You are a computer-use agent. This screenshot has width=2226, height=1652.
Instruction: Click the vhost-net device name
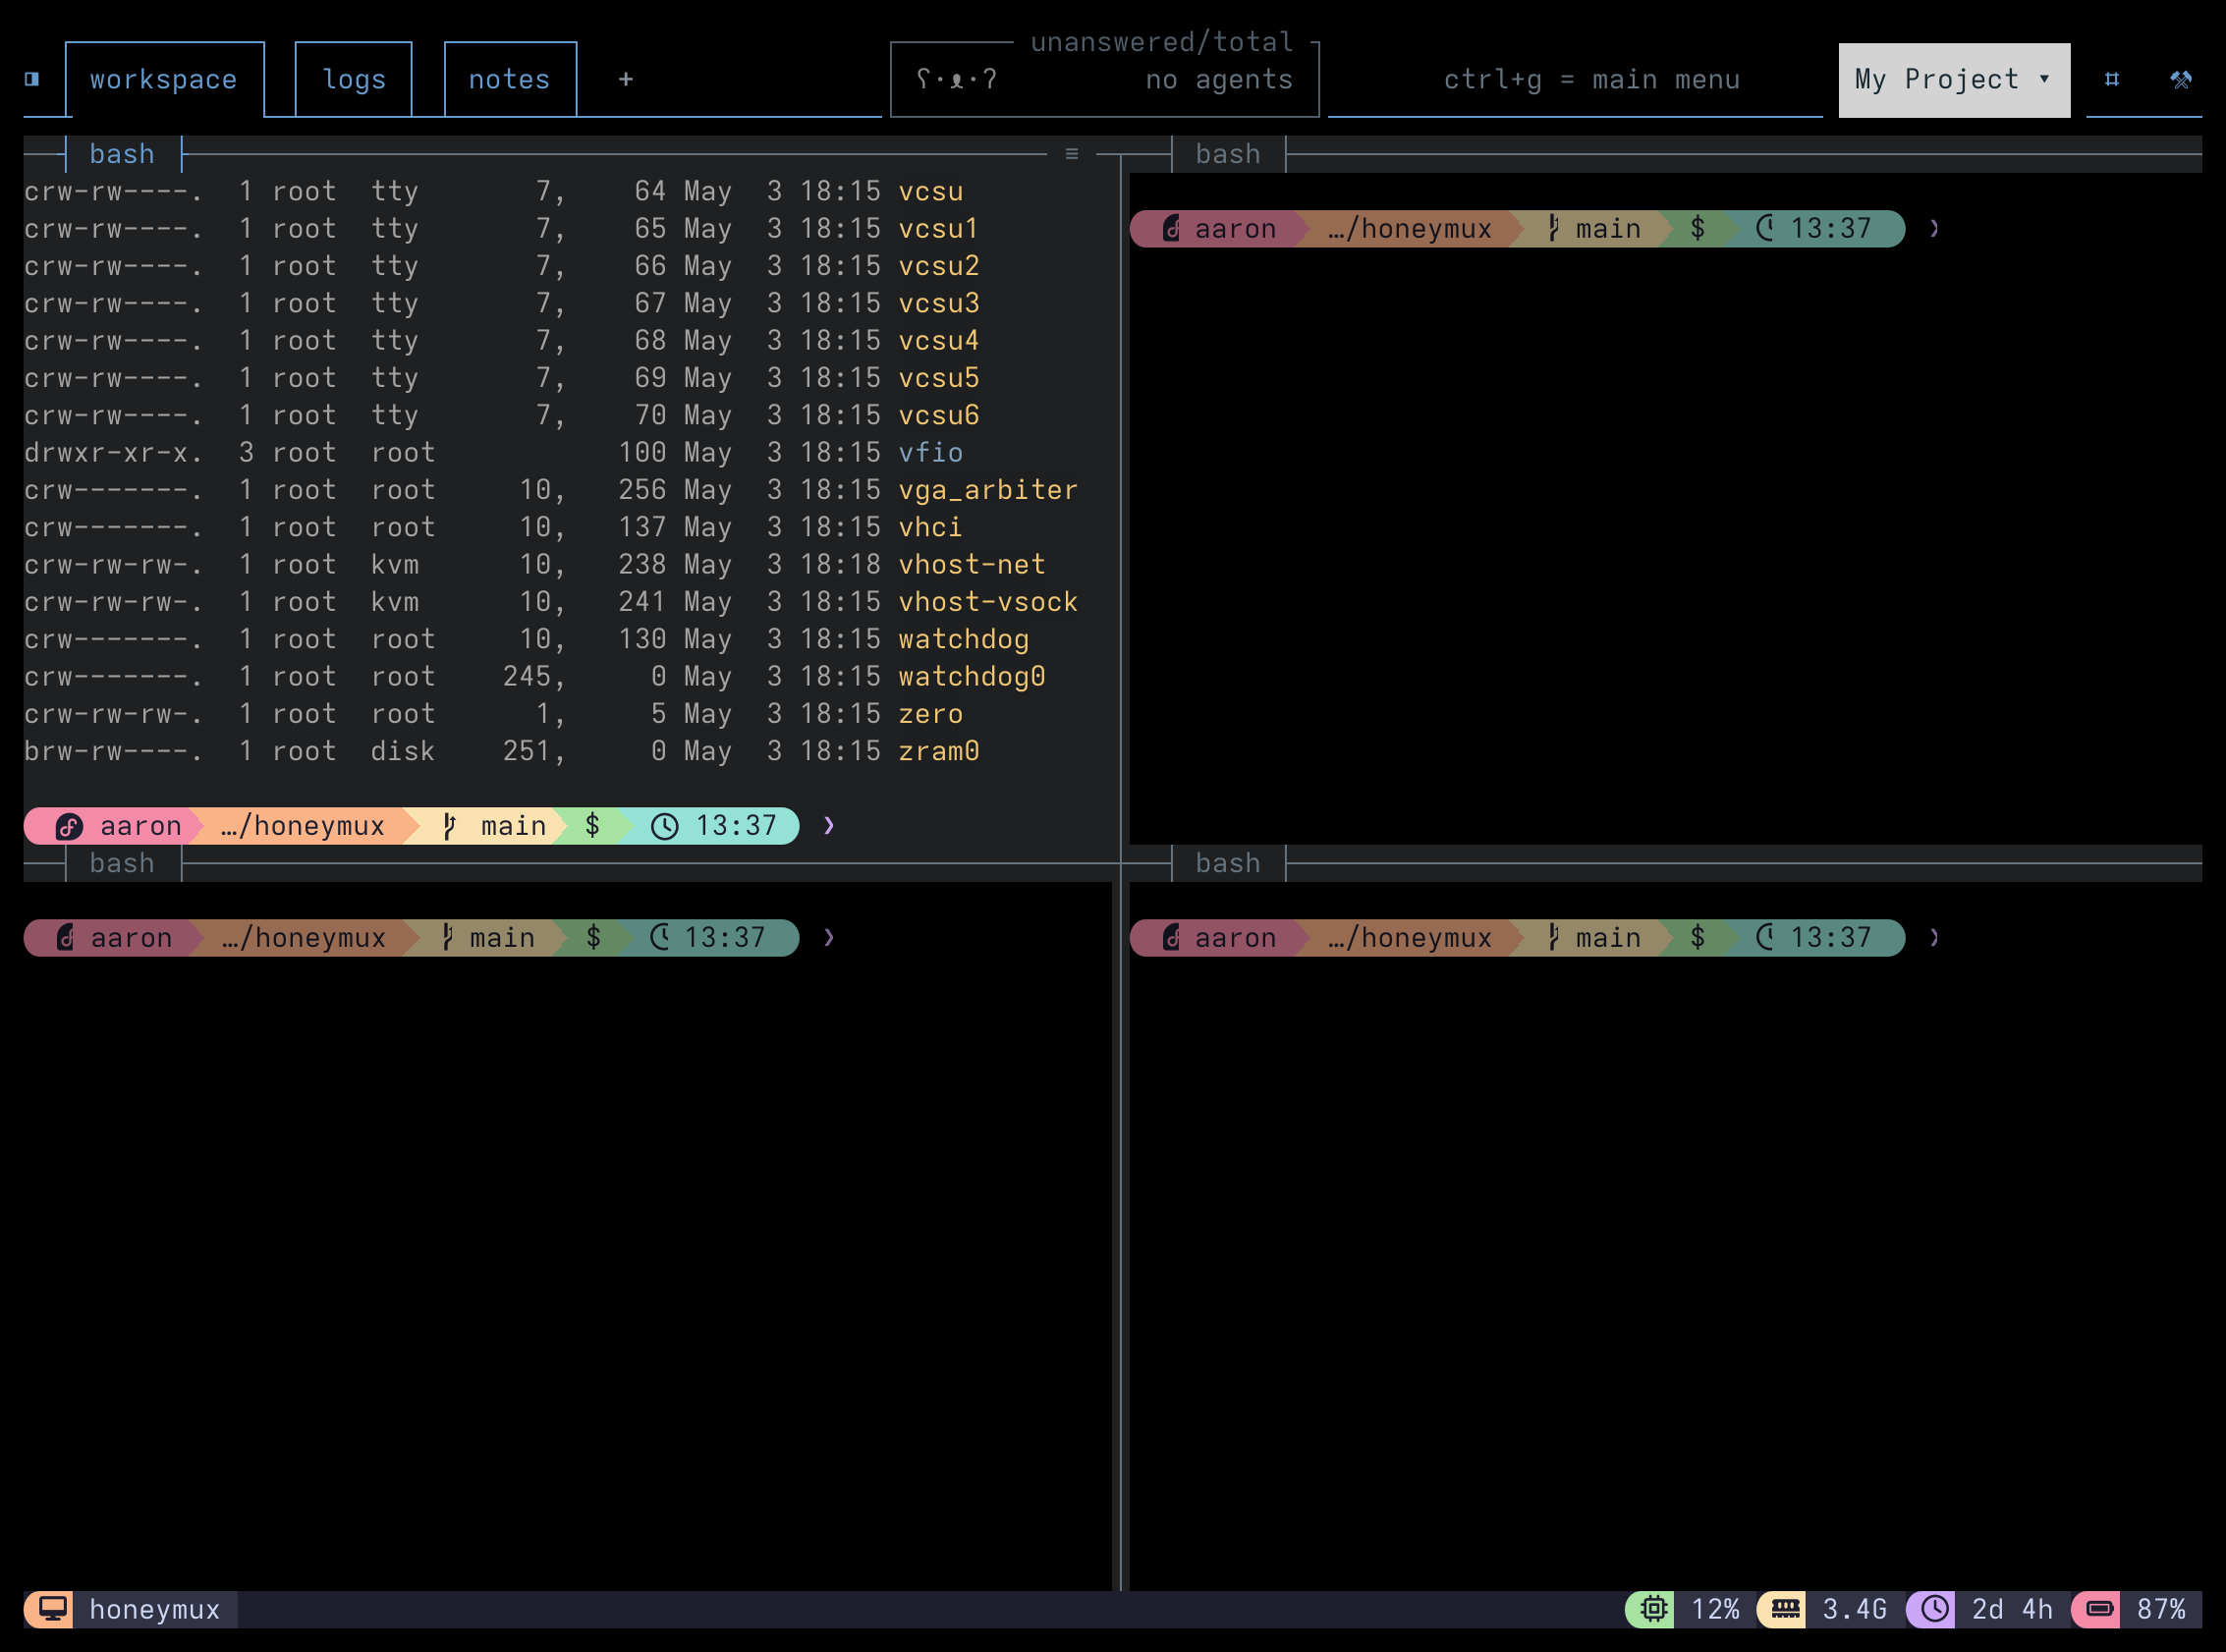pyautogui.click(x=972, y=565)
